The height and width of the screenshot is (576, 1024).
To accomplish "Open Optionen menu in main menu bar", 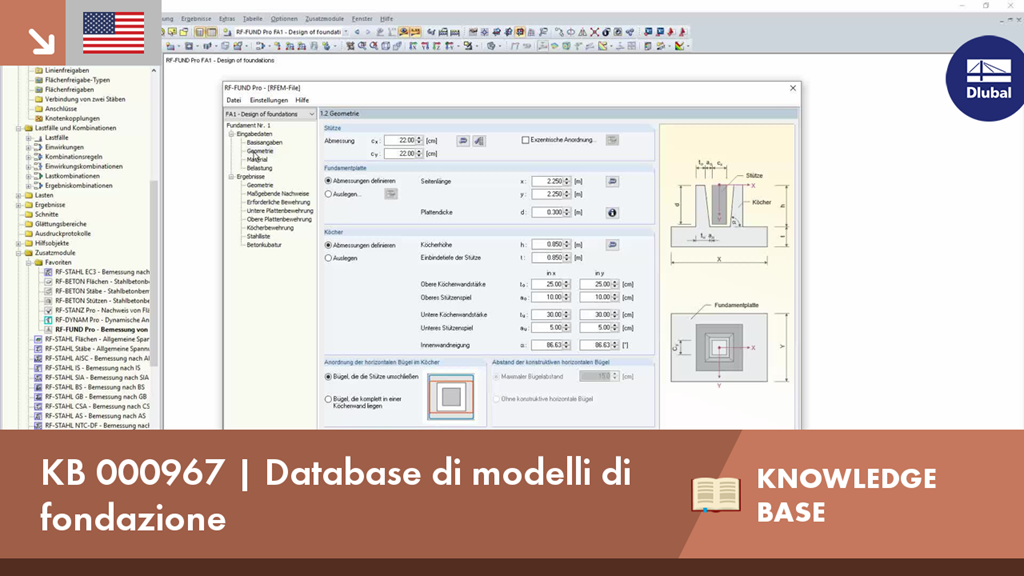I will click(x=284, y=19).
